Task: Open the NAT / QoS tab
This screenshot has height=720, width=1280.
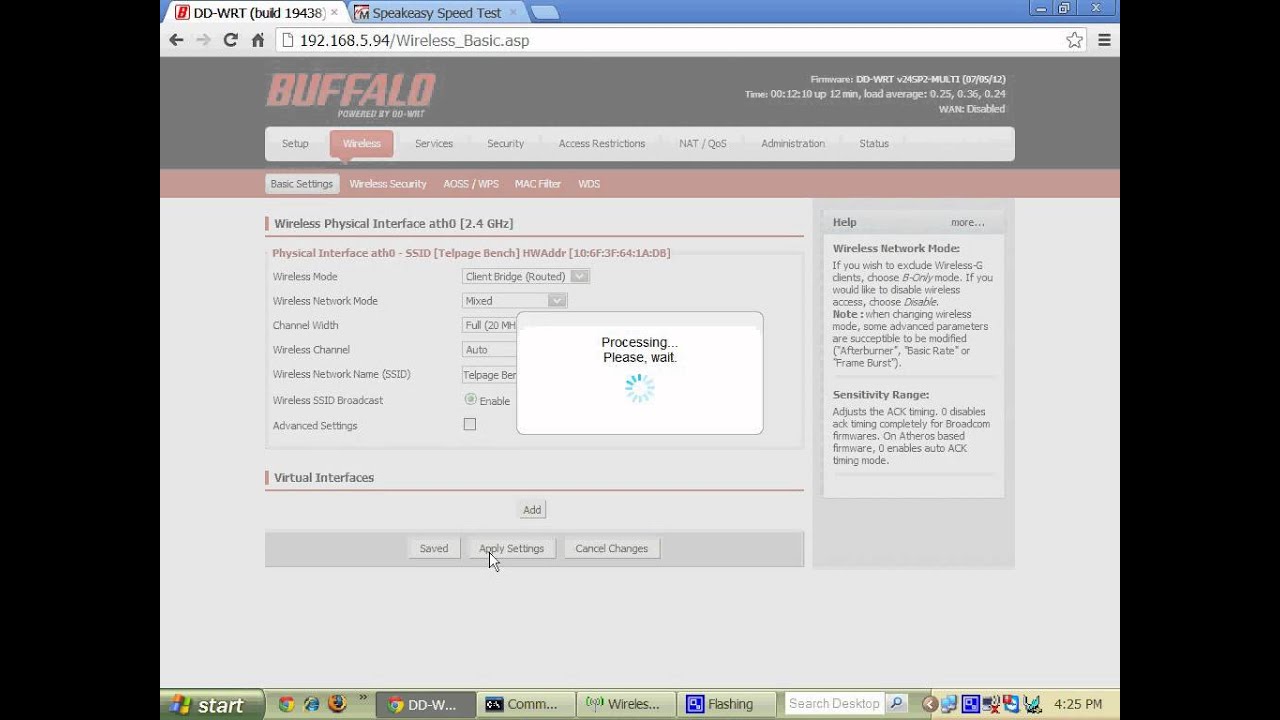Action: pos(702,144)
